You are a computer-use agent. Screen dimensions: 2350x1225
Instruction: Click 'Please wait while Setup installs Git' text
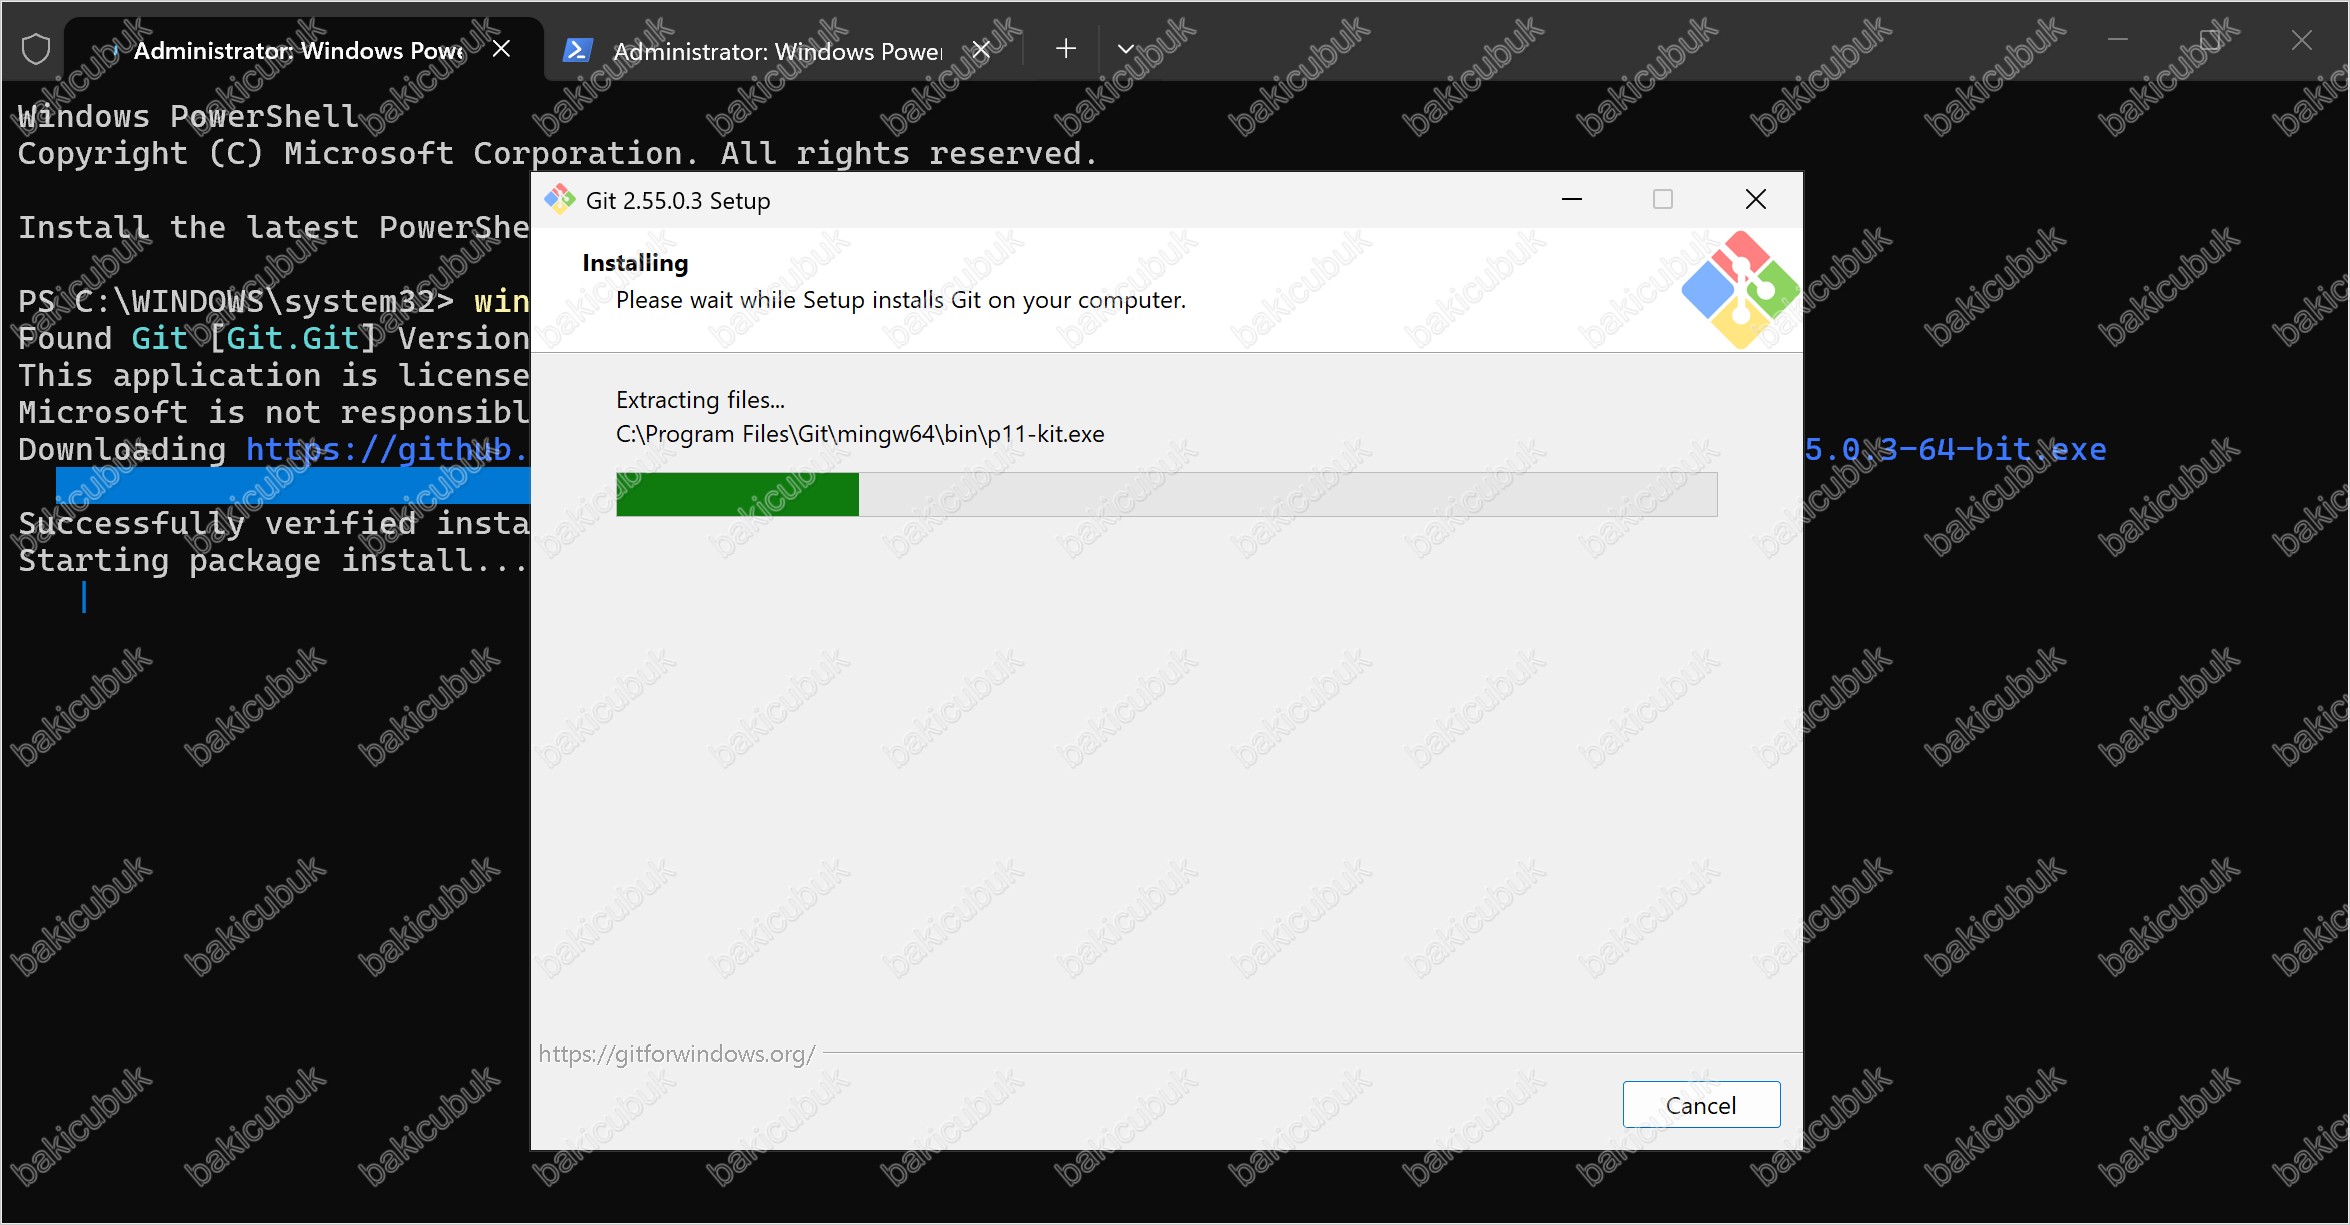click(x=900, y=300)
